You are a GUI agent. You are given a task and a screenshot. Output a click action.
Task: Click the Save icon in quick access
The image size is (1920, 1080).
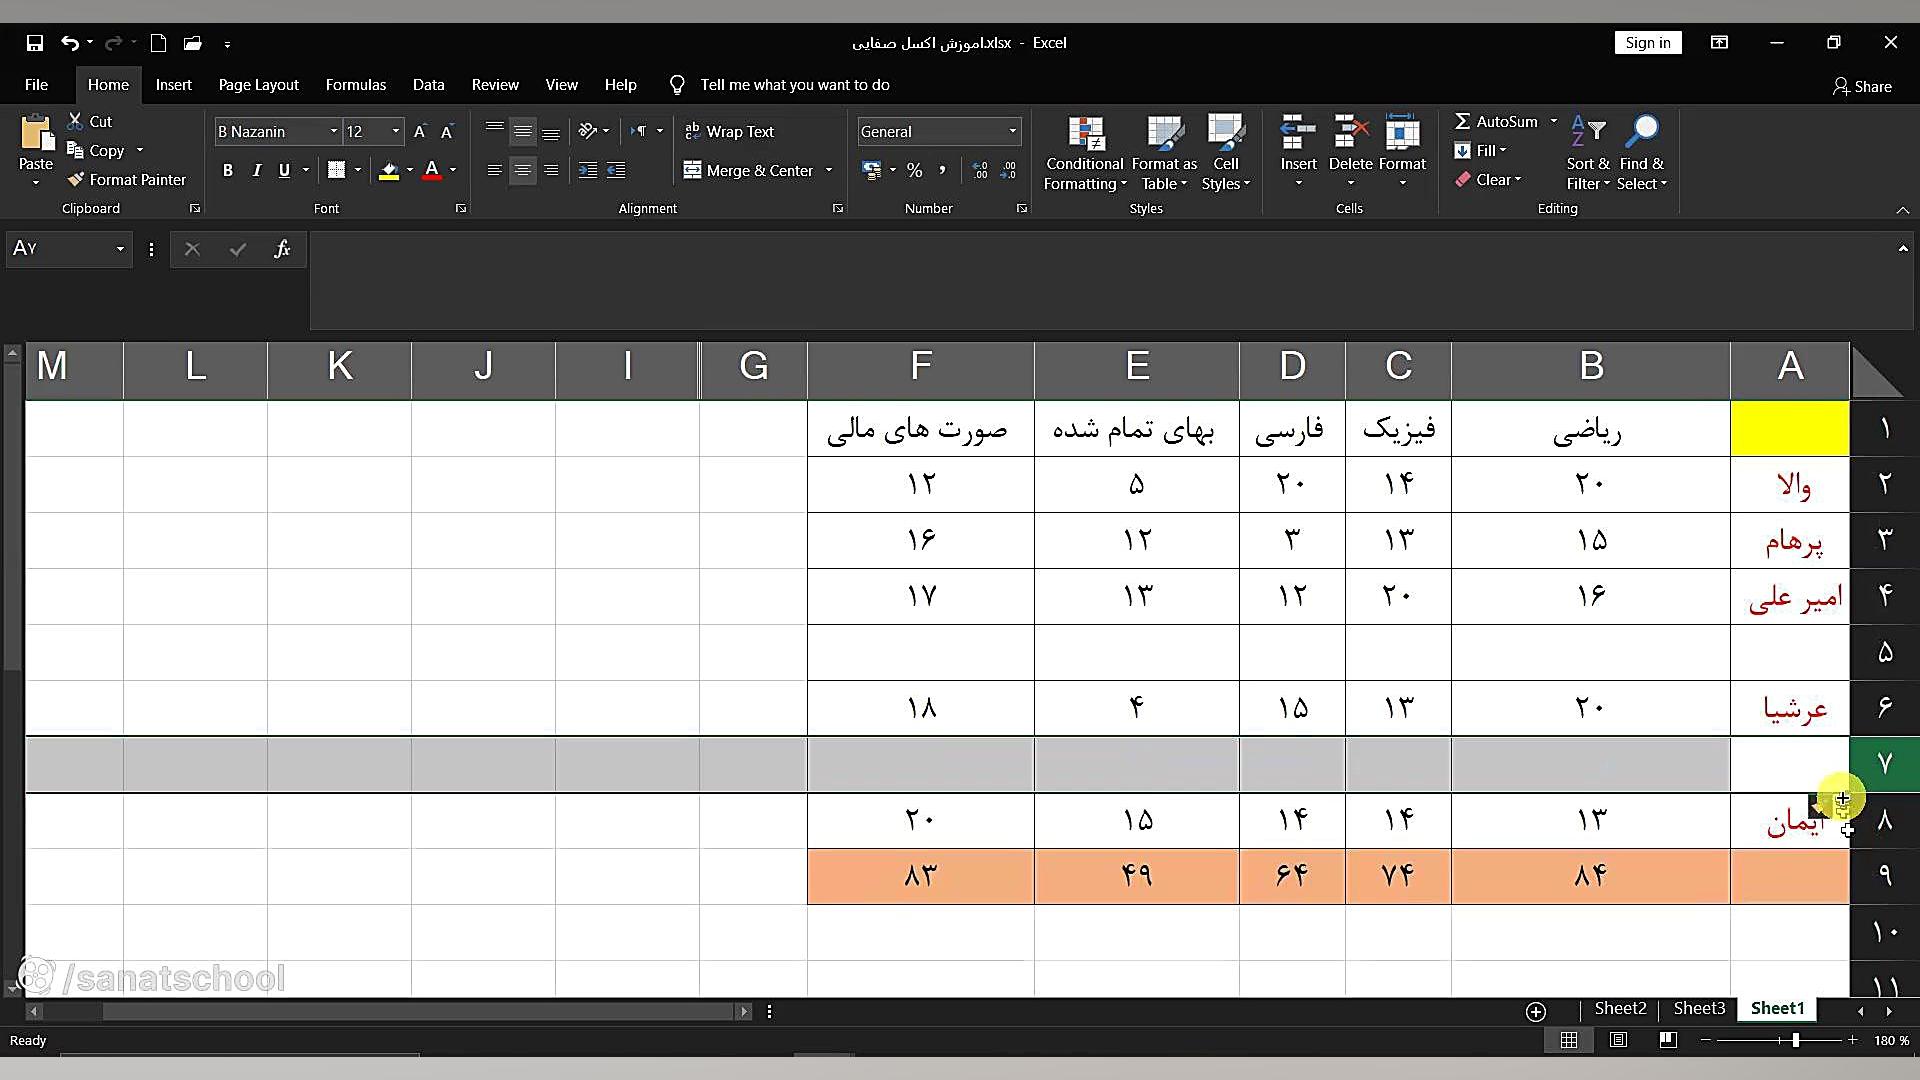pyautogui.click(x=35, y=43)
